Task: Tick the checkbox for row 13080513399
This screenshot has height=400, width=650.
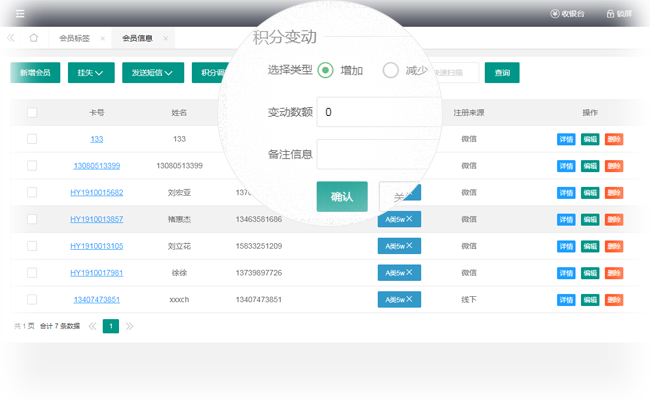Action: (32, 166)
